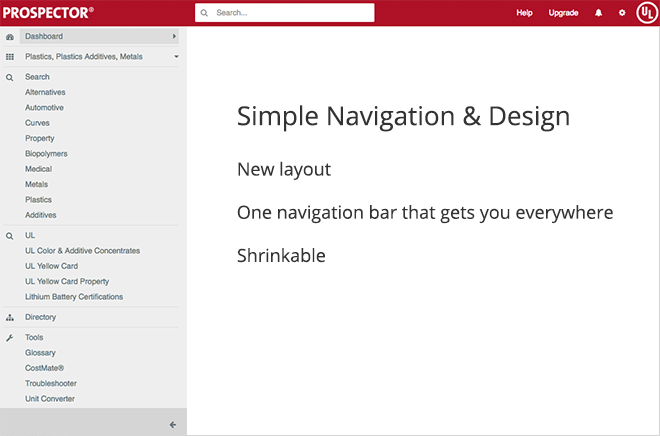The width and height of the screenshot is (660, 436).
Task: Open the Unit Converter tool
Action: point(50,399)
